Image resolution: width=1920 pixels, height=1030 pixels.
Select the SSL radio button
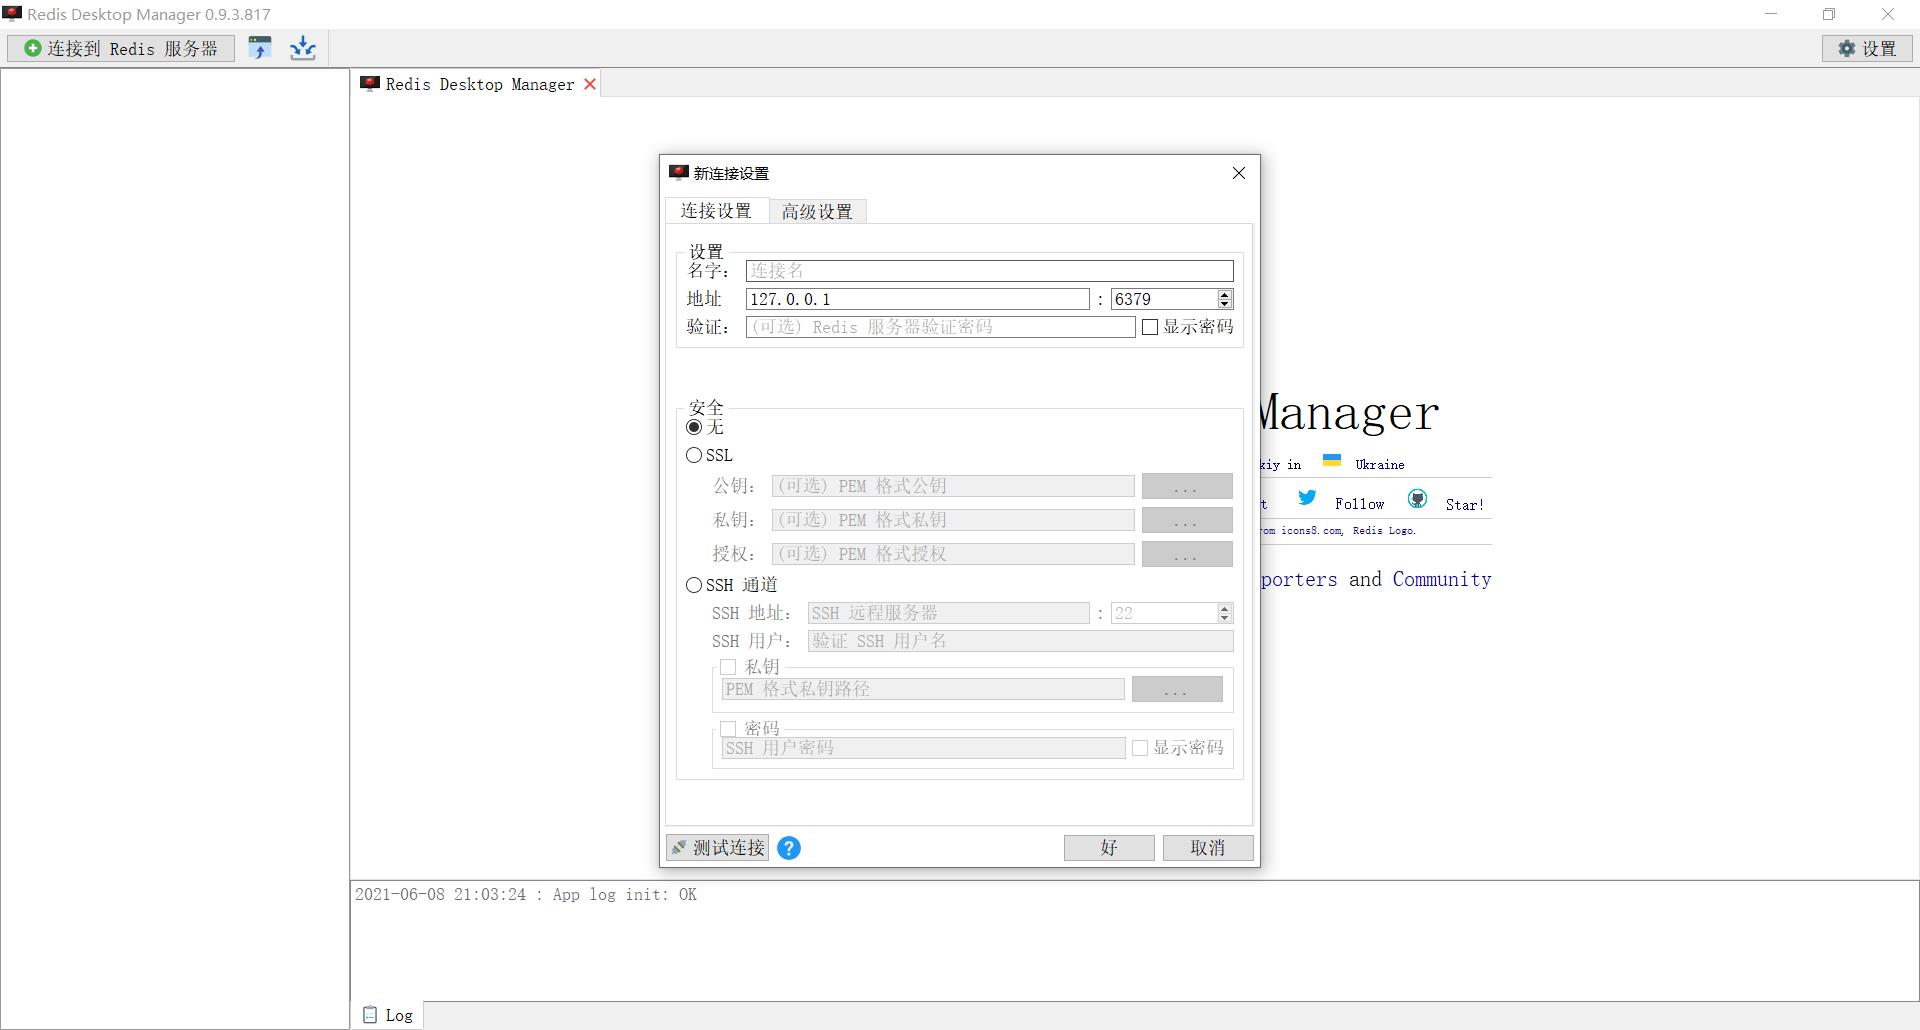(694, 455)
